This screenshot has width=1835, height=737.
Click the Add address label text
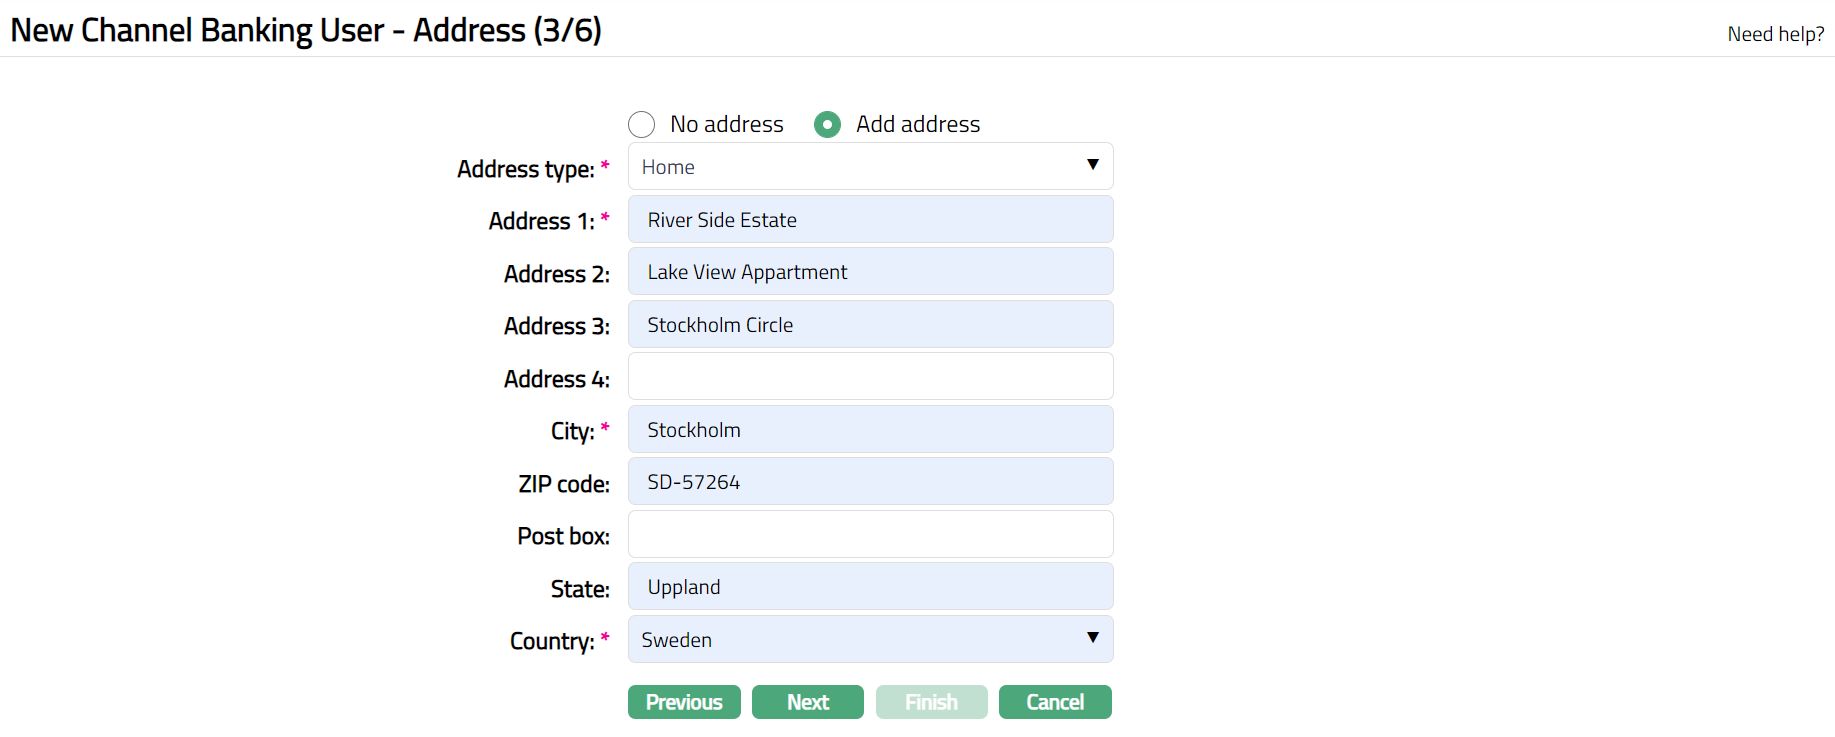tap(917, 124)
